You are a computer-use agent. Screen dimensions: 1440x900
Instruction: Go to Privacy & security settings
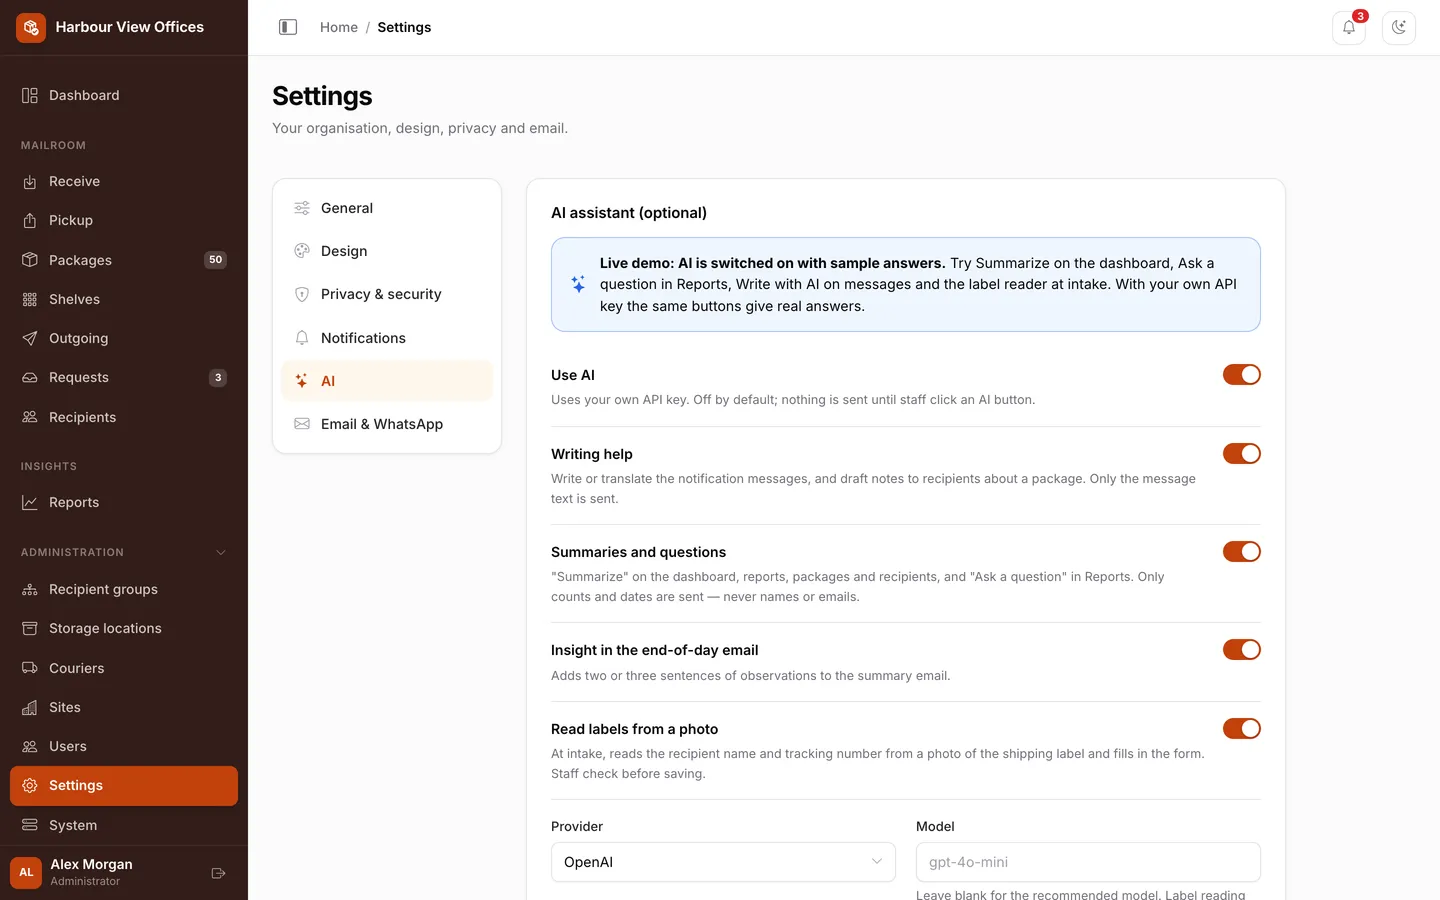[387, 294]
